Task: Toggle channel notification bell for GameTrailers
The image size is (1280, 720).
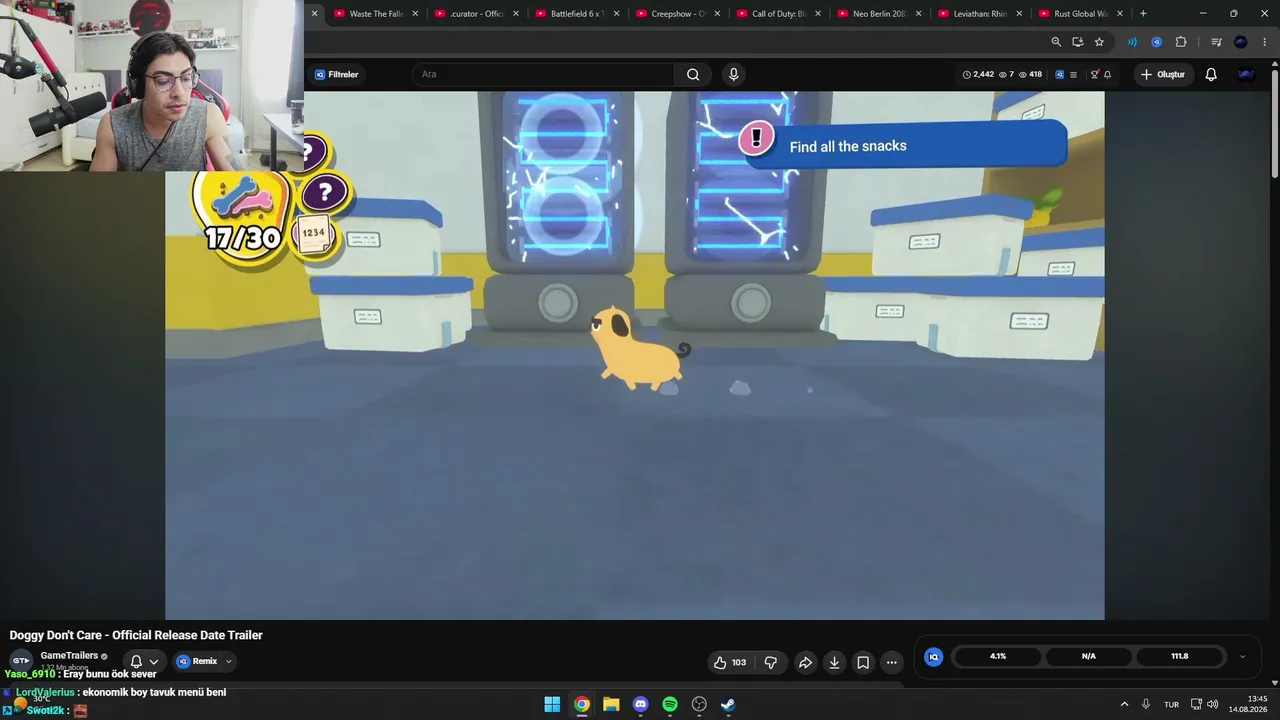Action: click(x=137, y=661)
